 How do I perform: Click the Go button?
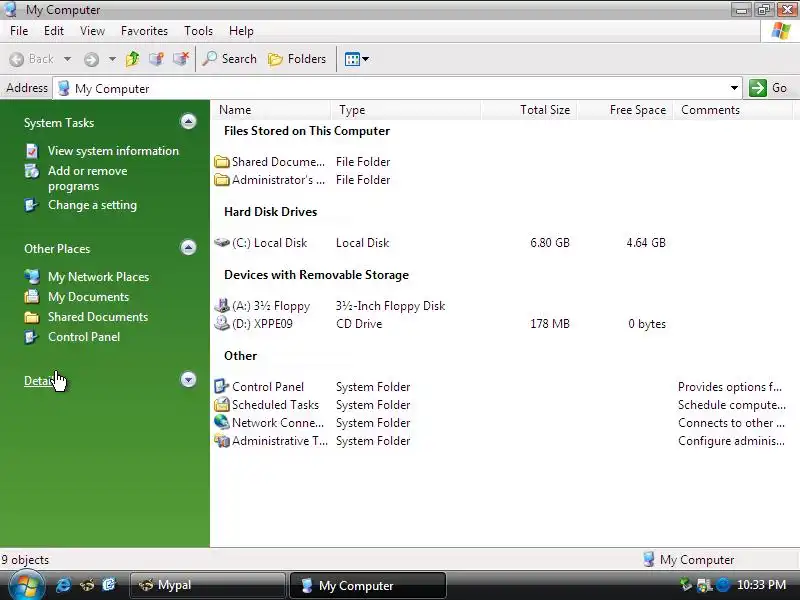(x=768, y=88)
